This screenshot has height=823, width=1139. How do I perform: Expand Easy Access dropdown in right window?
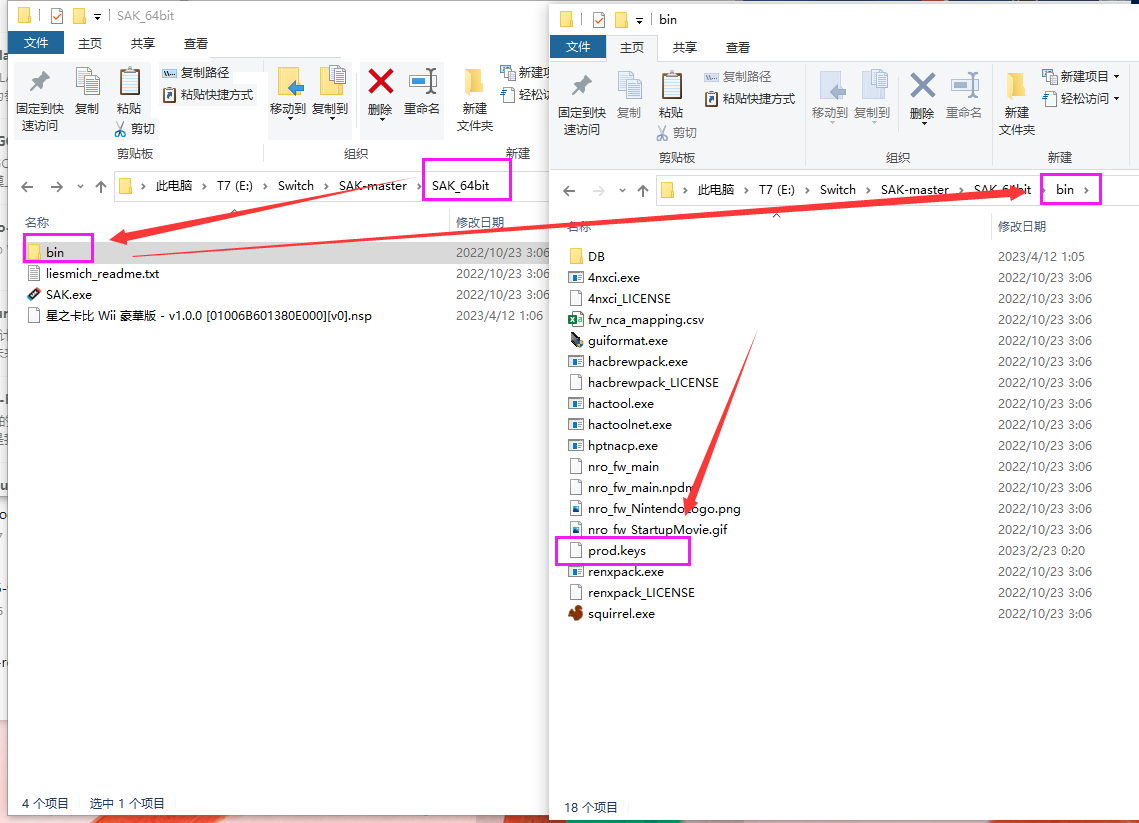tap(1082, 98)
